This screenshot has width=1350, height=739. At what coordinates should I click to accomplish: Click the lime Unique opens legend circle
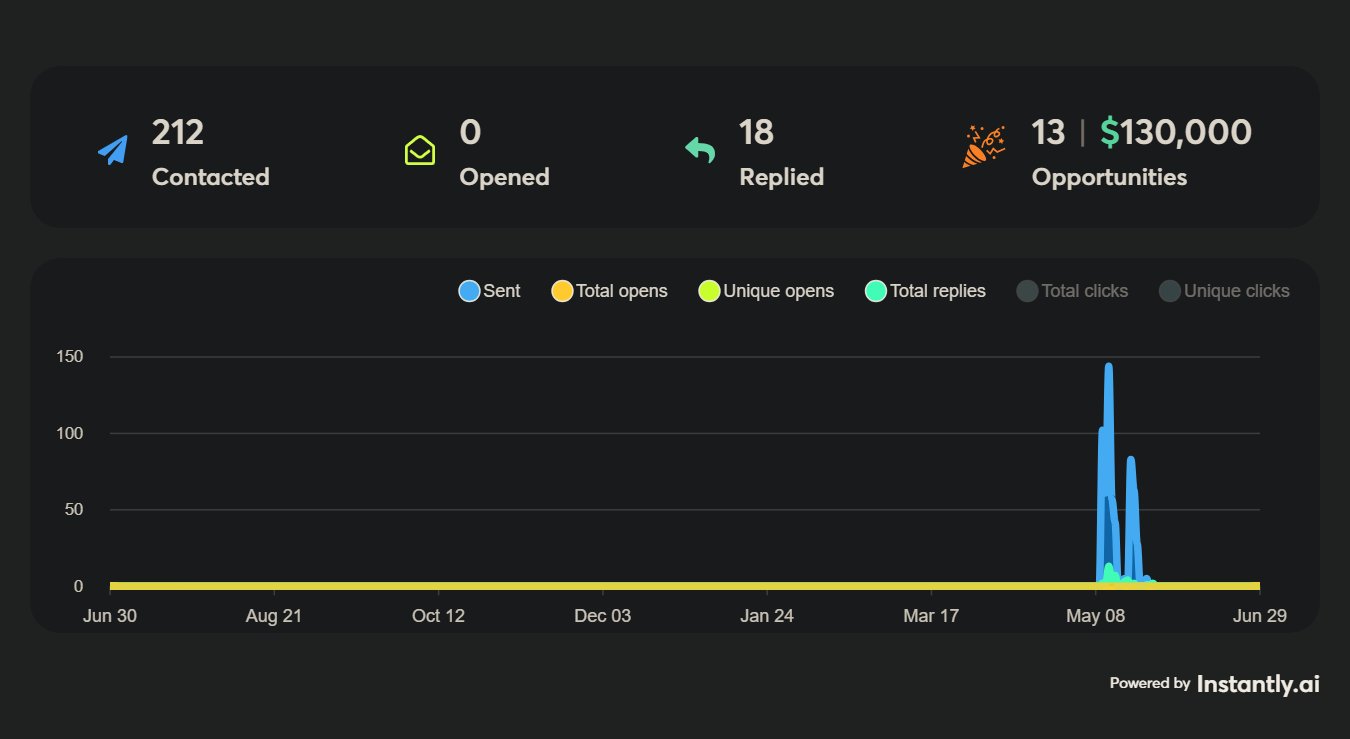coord(709,291)
